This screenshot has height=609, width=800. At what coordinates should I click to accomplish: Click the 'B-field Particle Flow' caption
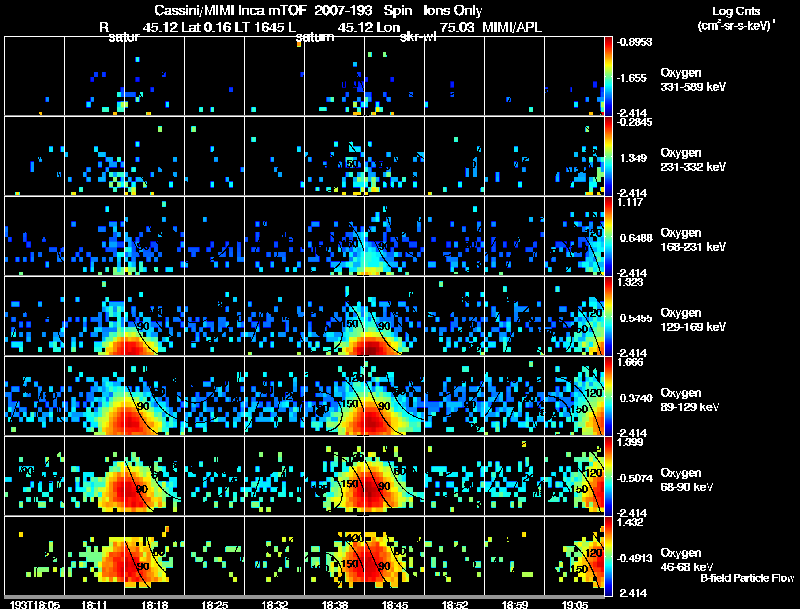[747, 578]
